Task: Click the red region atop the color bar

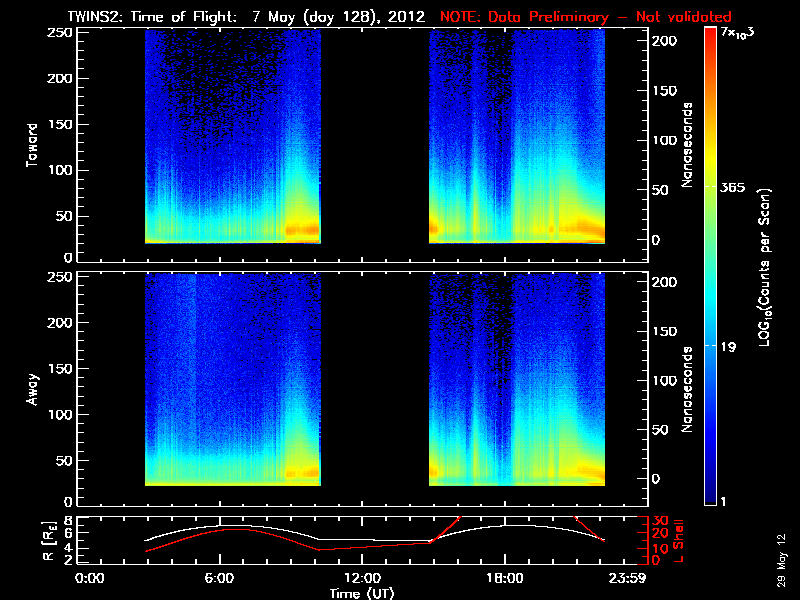Action: tap(711, 40)
